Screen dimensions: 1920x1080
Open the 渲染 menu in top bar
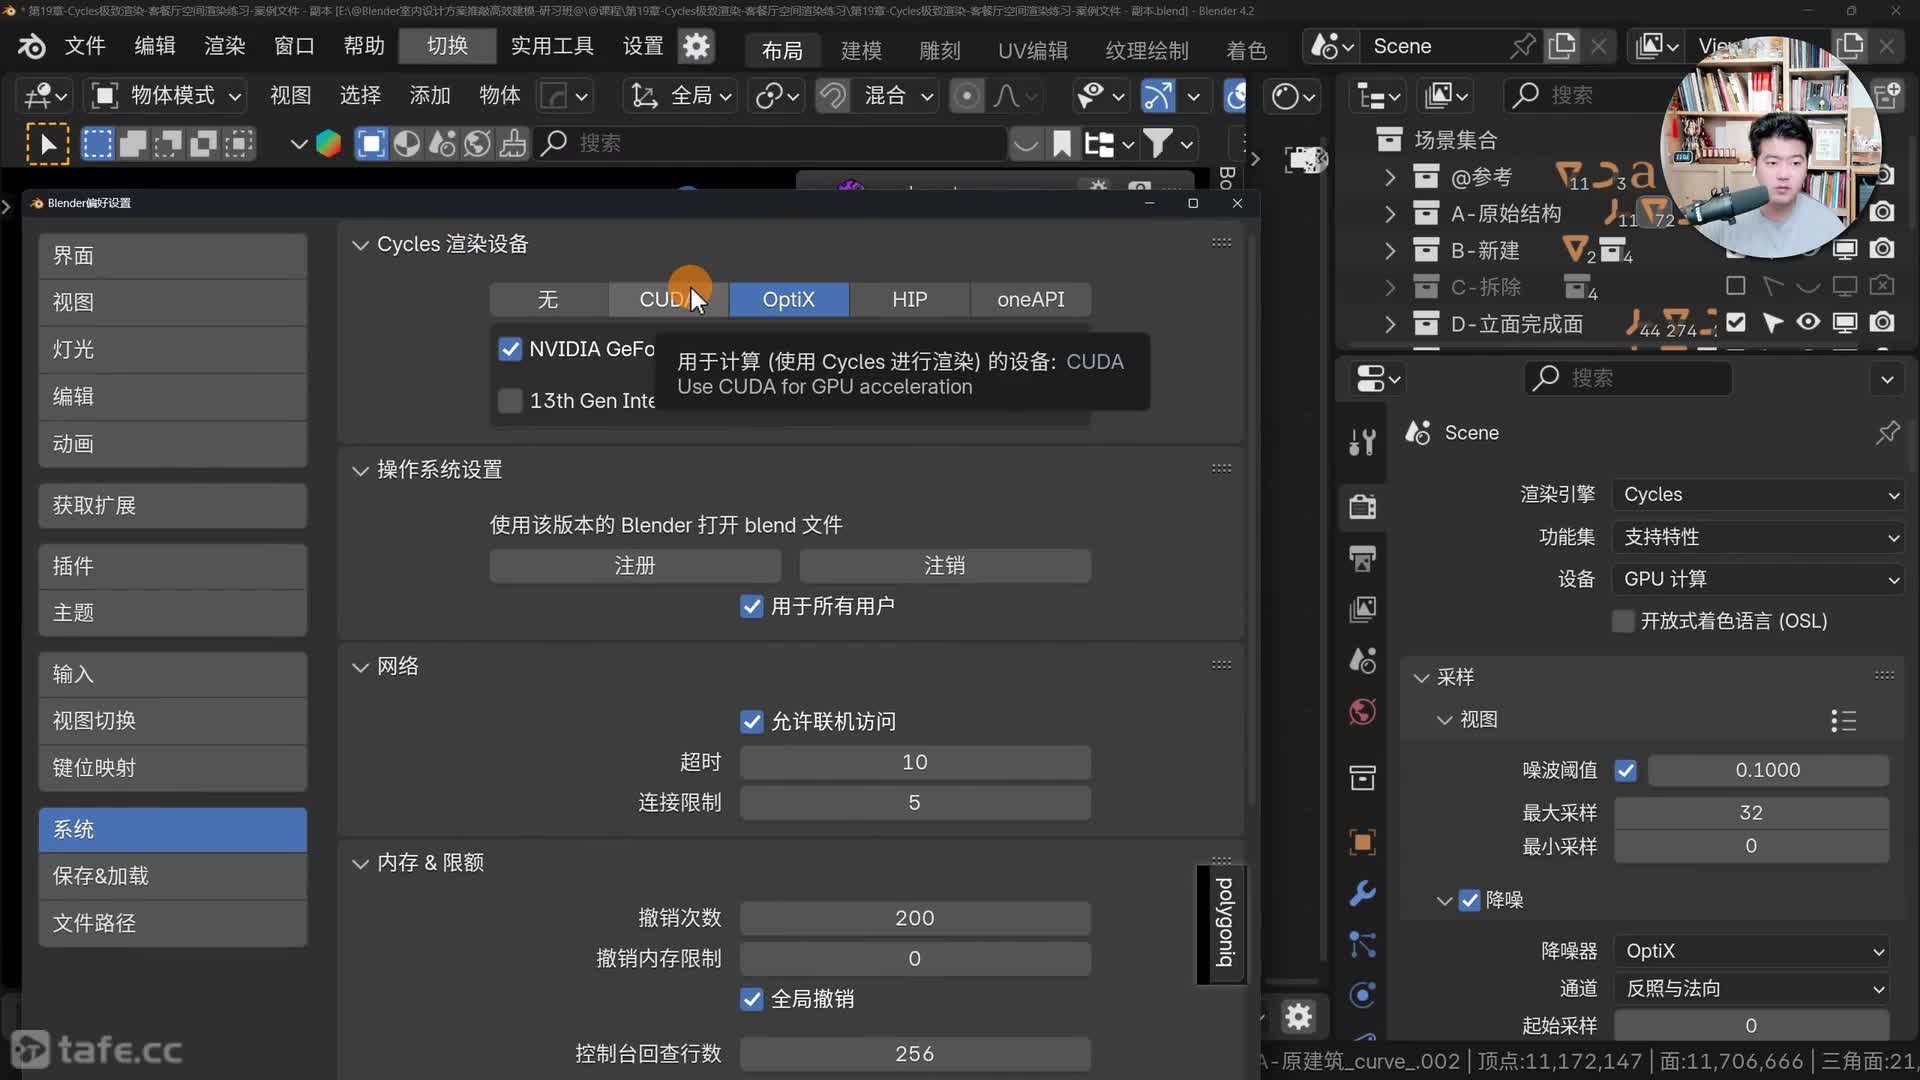224,46
